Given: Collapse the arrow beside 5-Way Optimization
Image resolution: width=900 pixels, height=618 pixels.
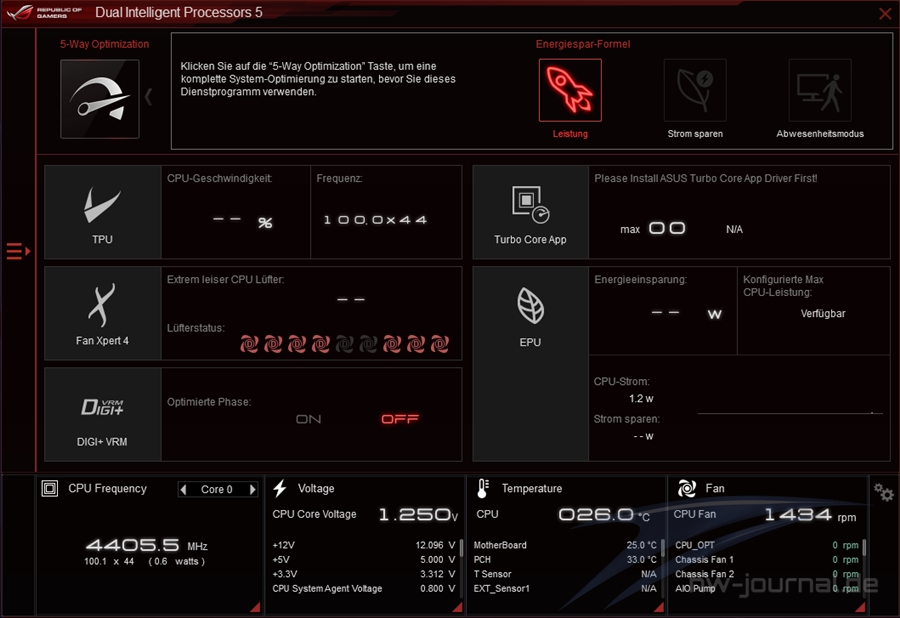Looking at the screenshot, I should (x=149, y=97).
